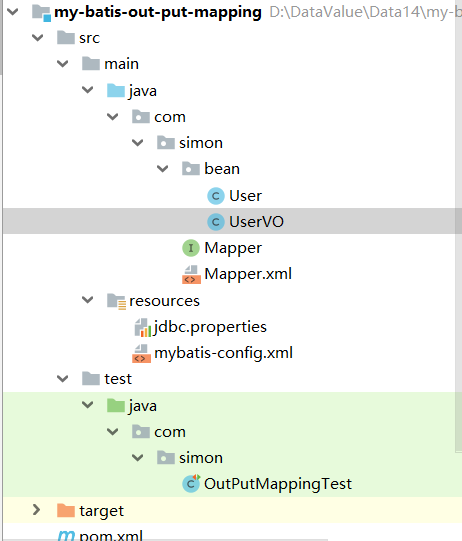Viewport: 462px width, 541px height.
Task: Collapse the src folder
Action: pyautogui.click(x=38, y=38)
